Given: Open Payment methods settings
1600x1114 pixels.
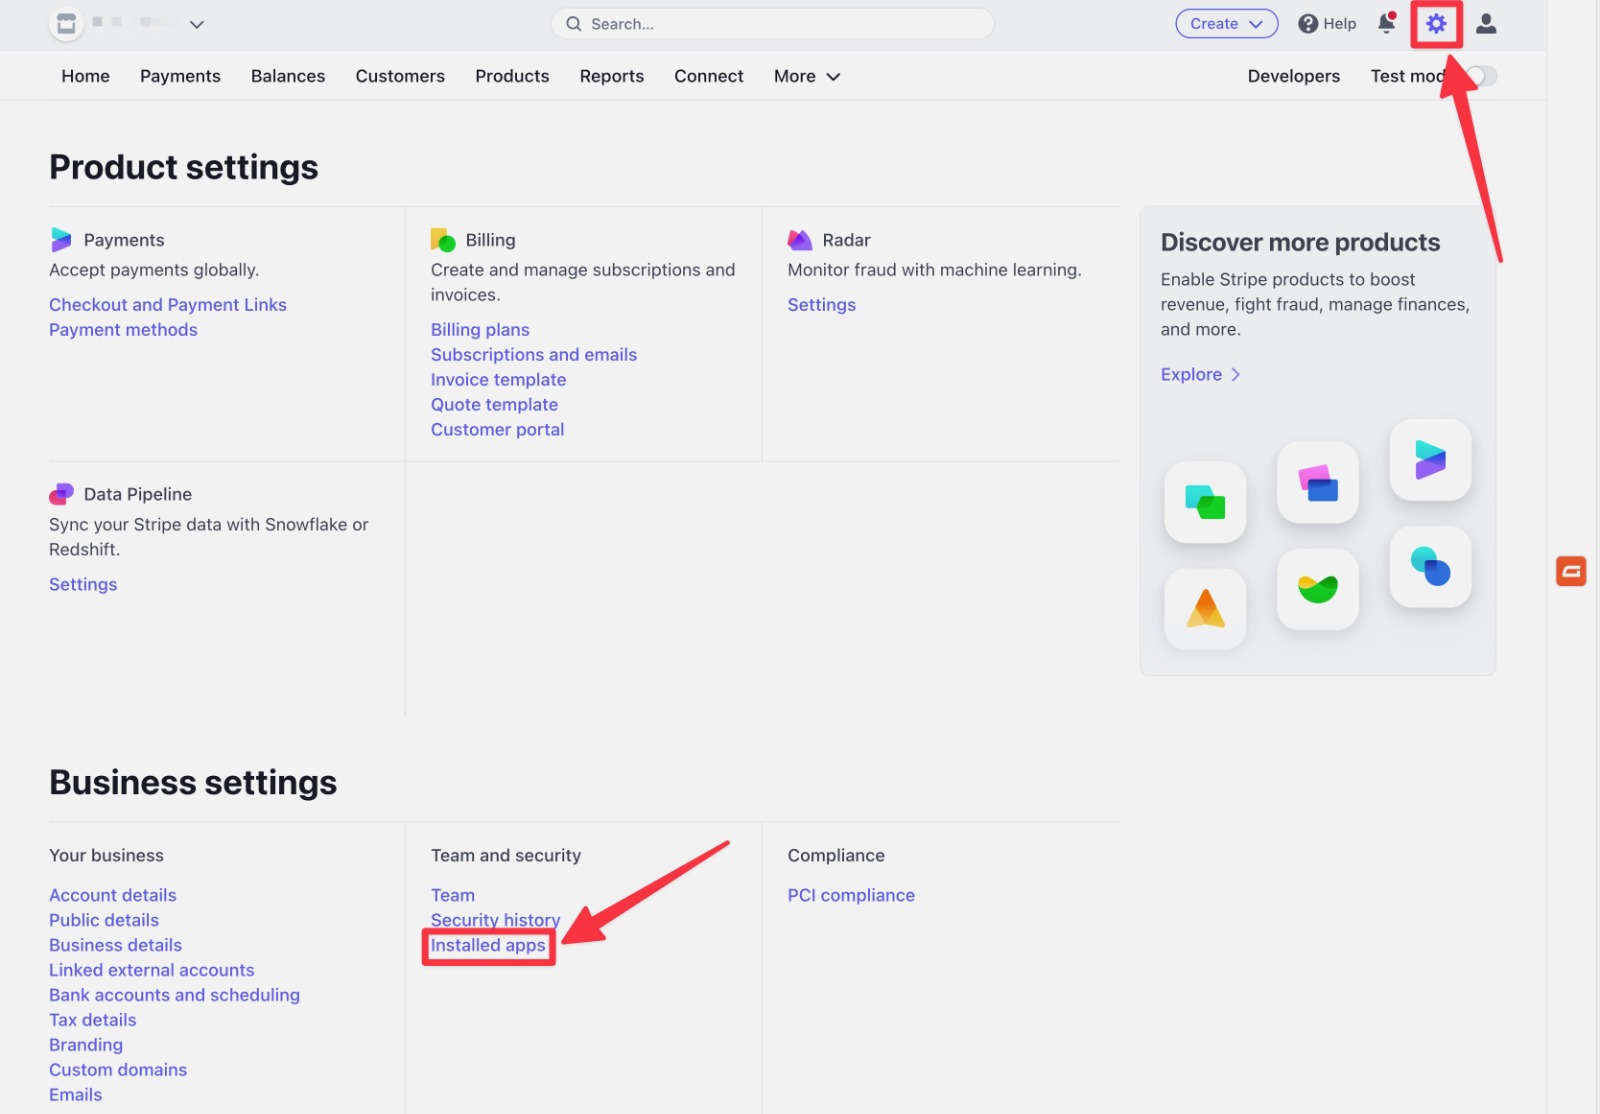Looking at the screenshot, I should click(x=123, y=330).
